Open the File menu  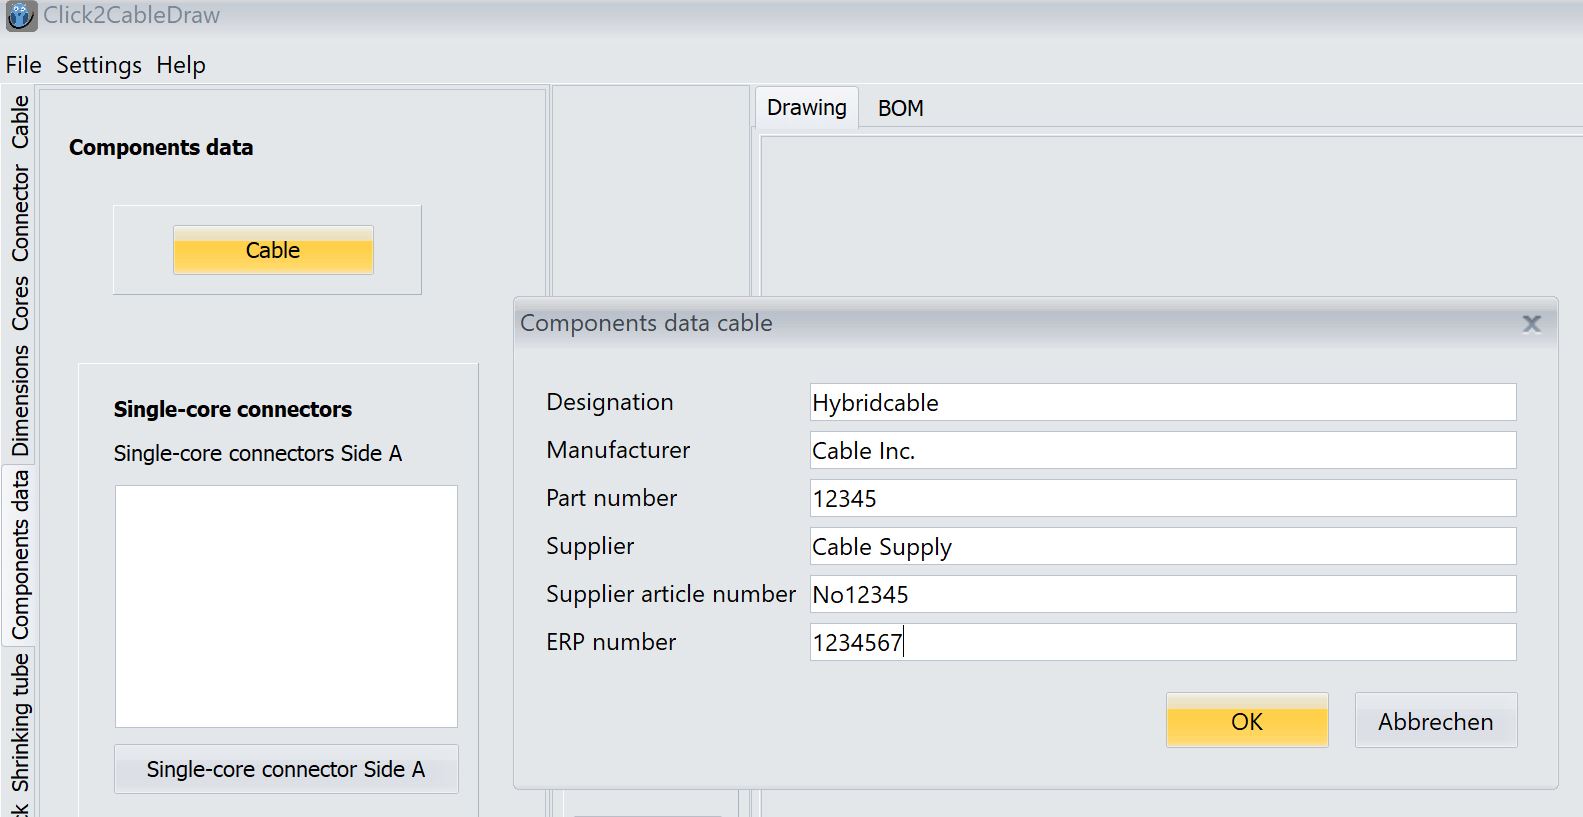point(23,65)
